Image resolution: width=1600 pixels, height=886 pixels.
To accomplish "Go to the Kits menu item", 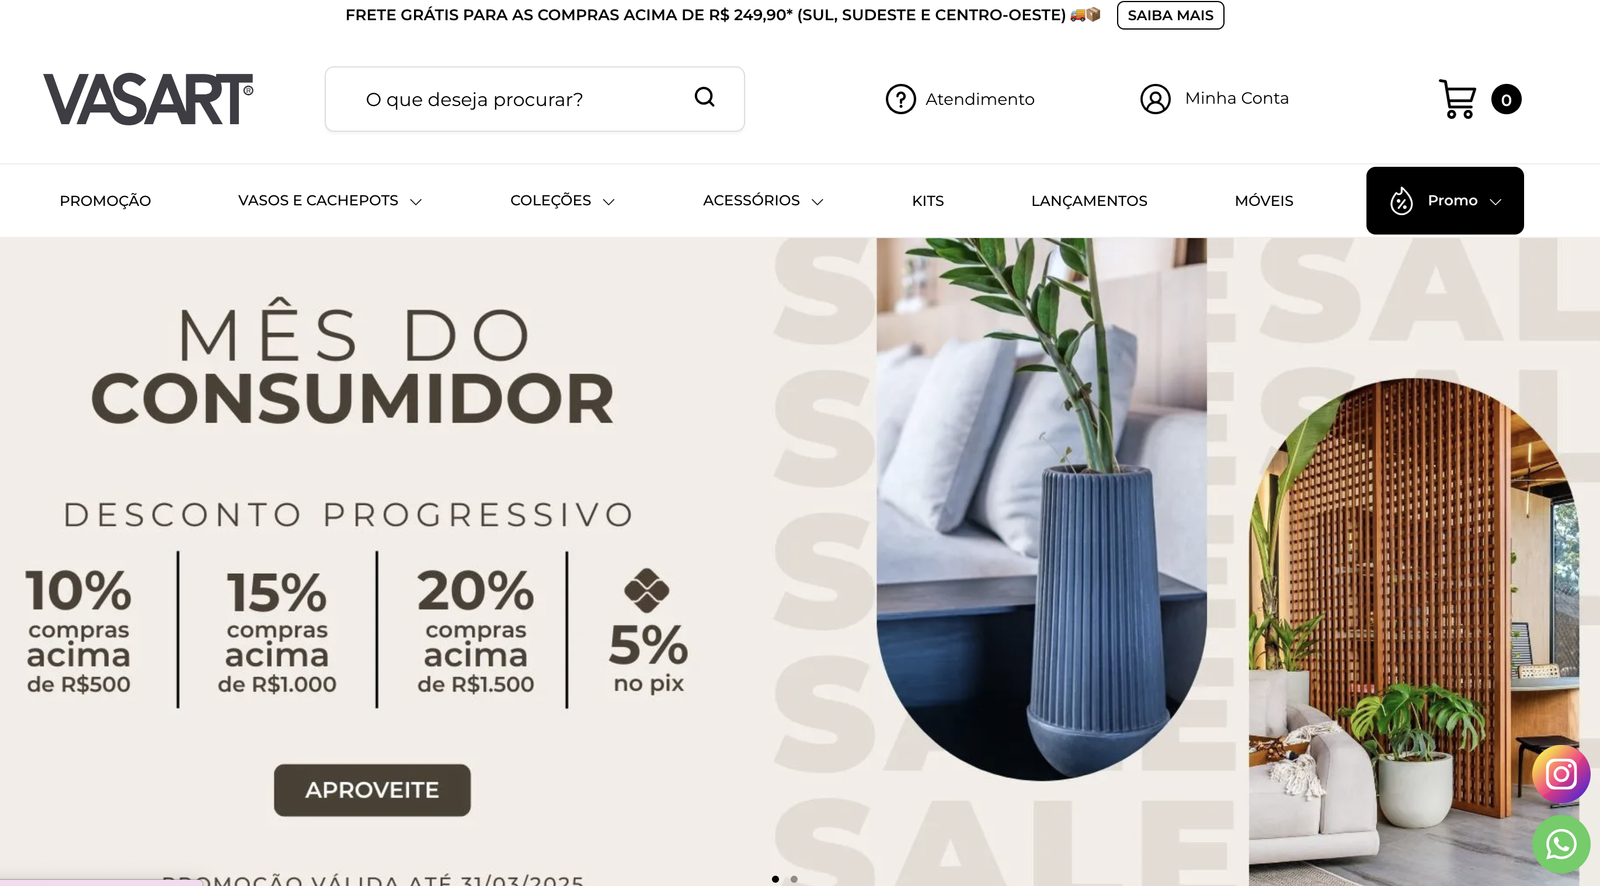I will click(x=928, y=201).
